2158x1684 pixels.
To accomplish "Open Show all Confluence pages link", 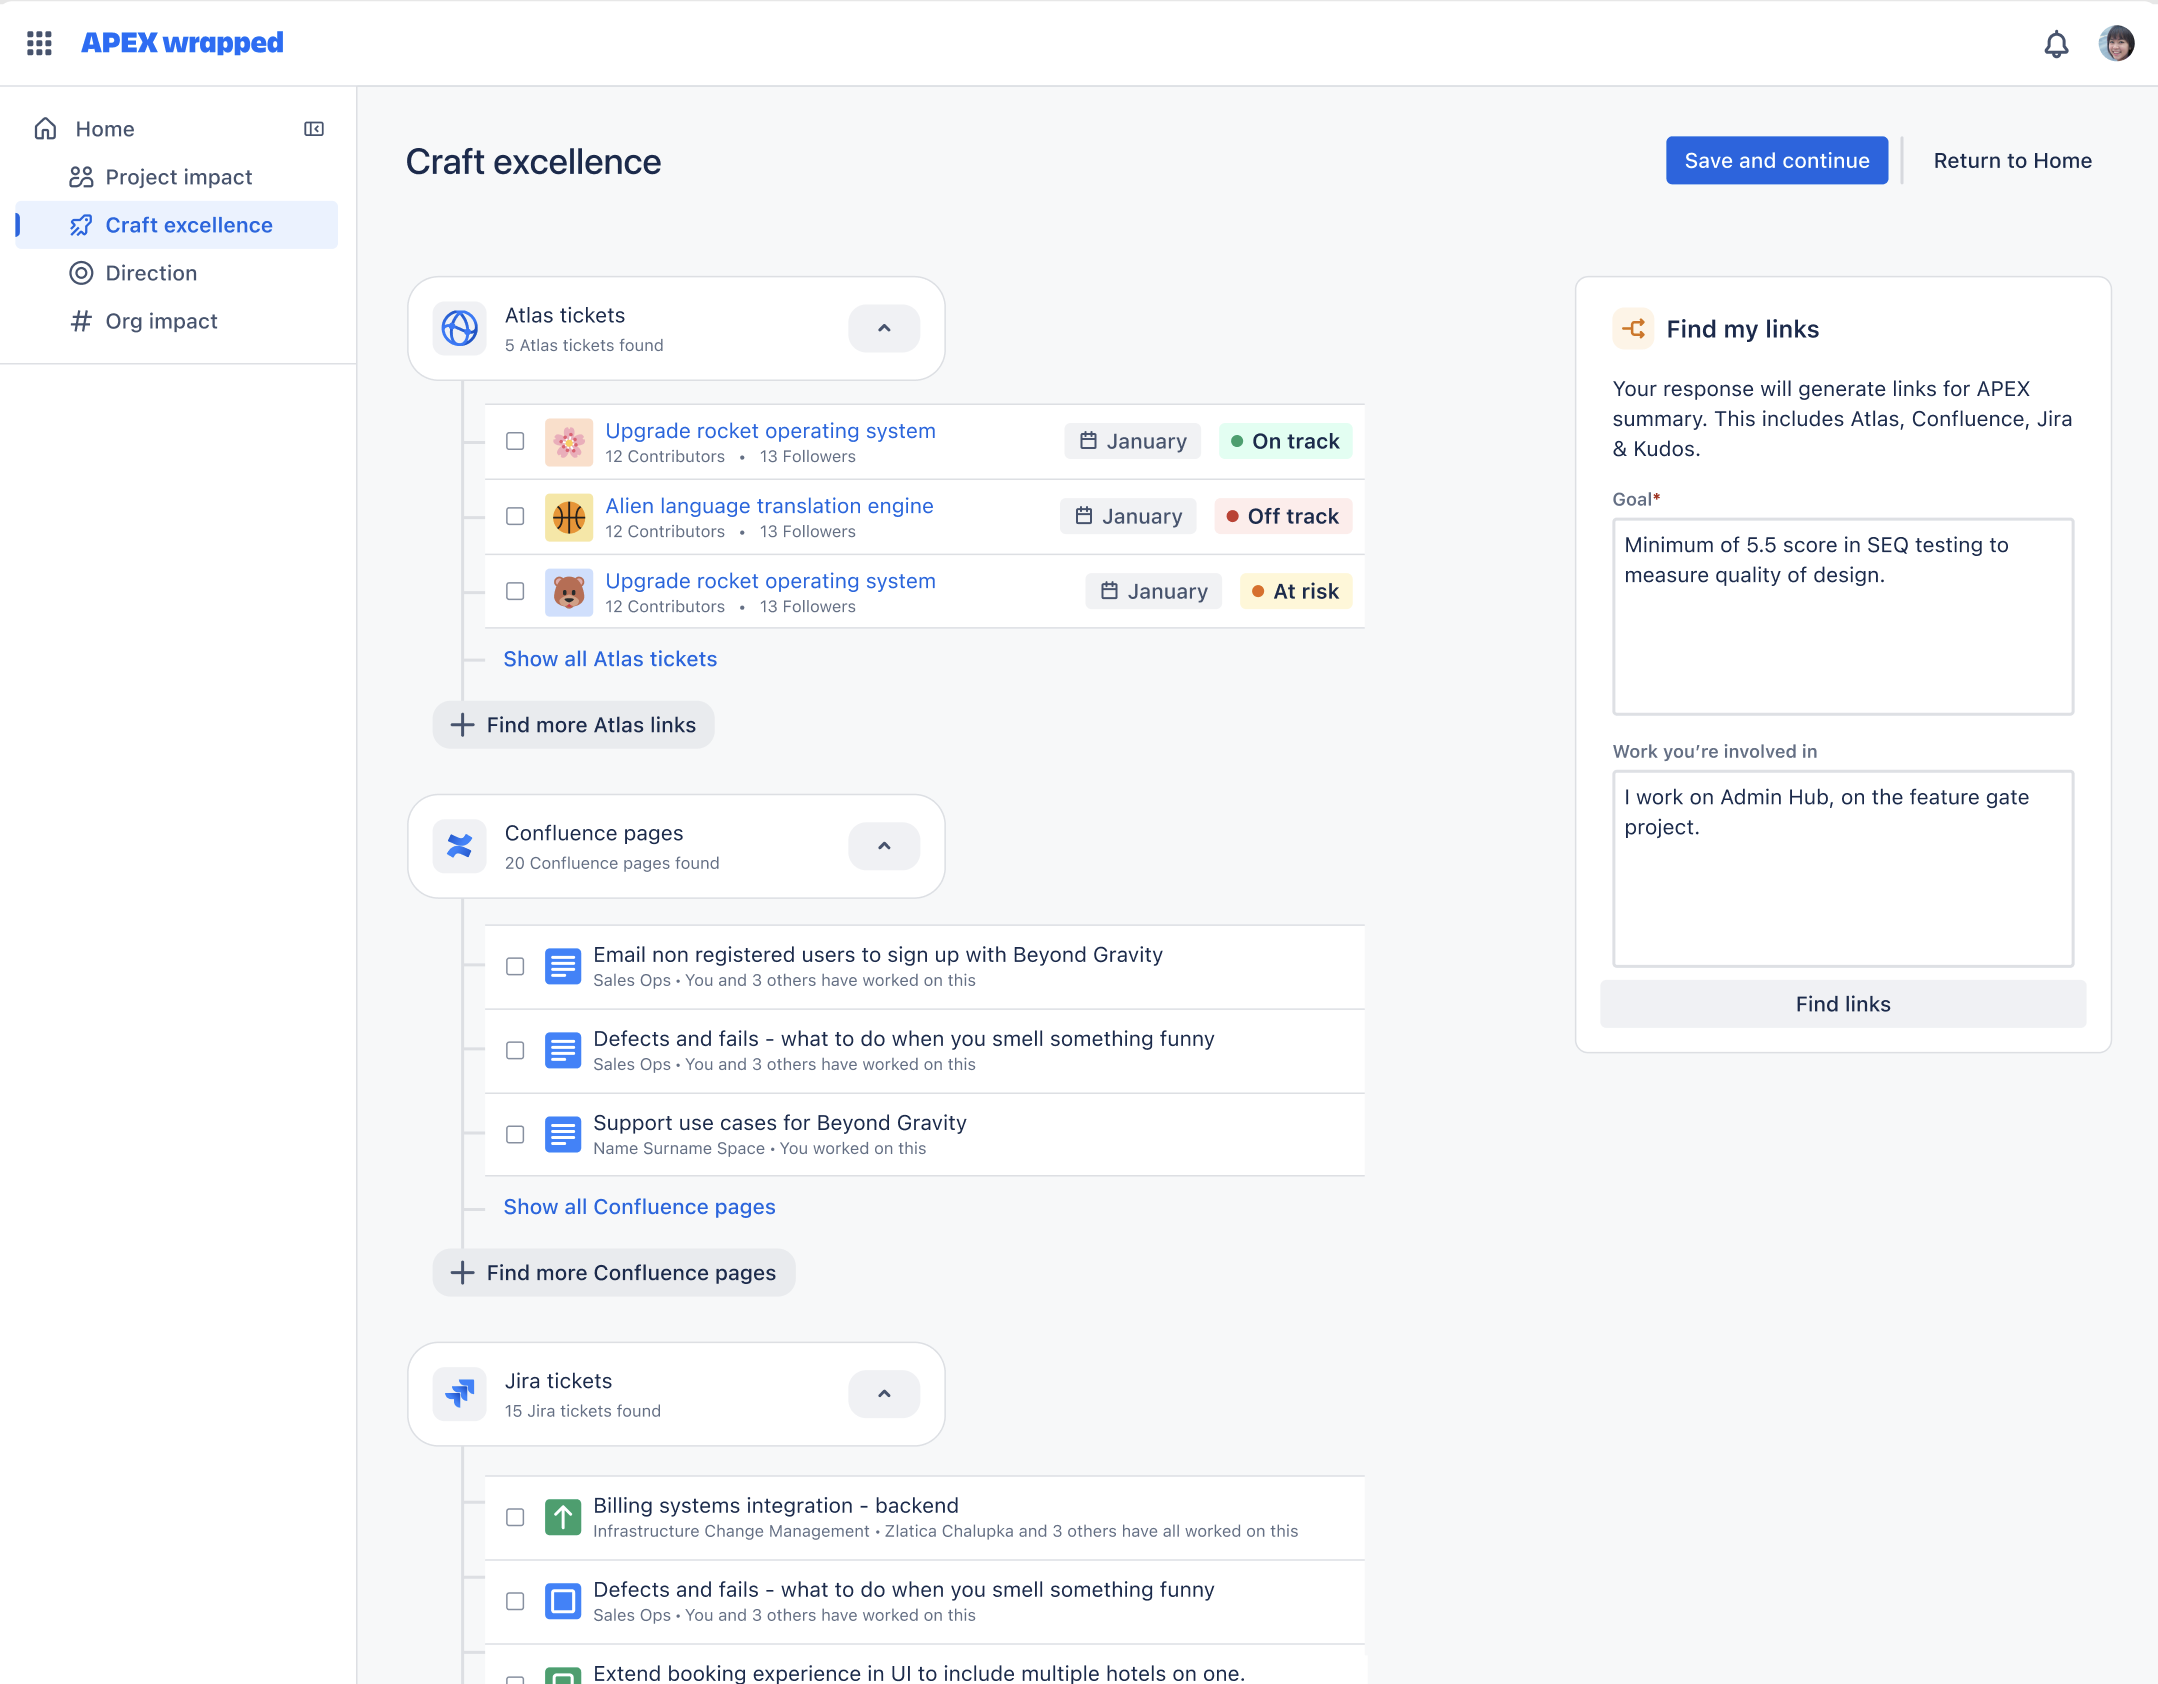I will (639, 1207).
